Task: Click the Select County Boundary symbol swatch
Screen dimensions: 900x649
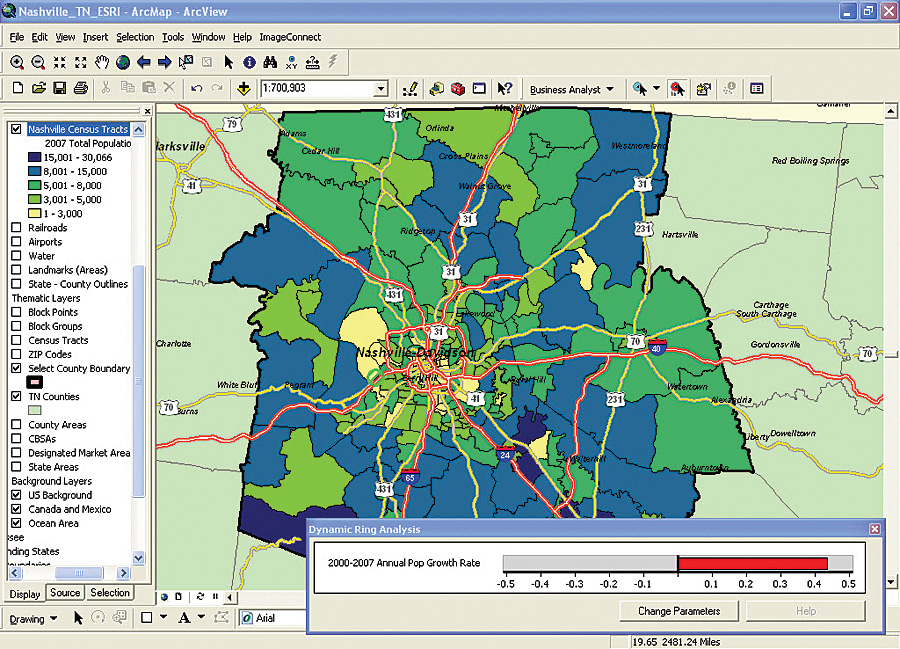Action: point(34,382)
